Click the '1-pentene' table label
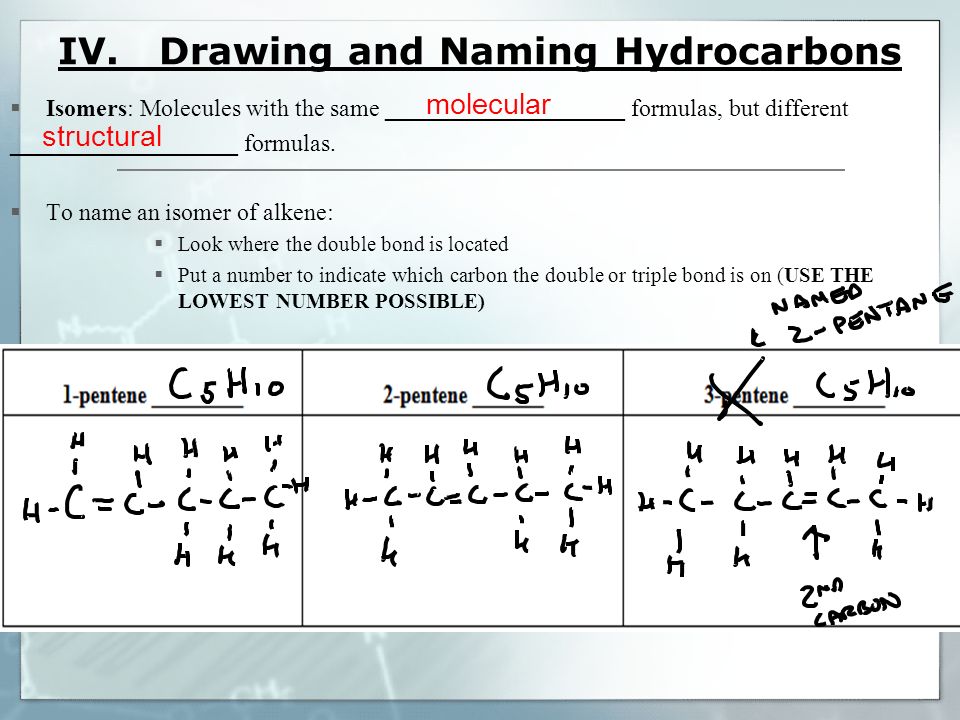Viewport: 960px width, 720px height. click(x=105, y=395)
